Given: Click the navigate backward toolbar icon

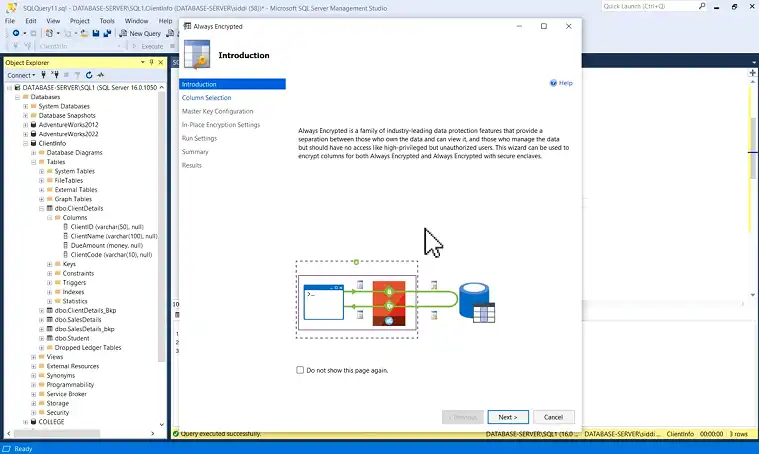Looking at the screenshot, I should coord(16,33).
